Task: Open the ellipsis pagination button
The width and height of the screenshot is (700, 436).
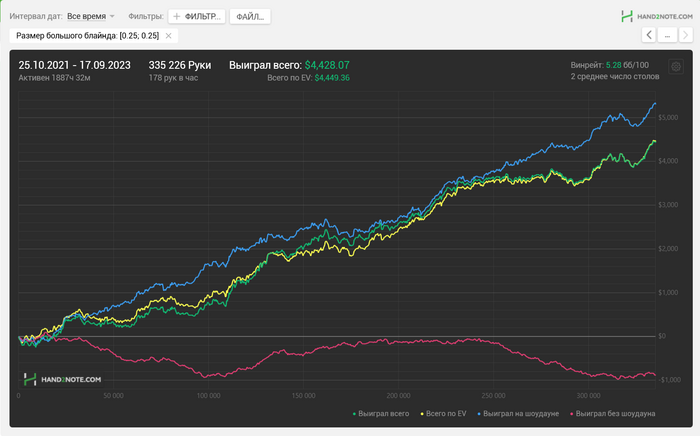Action: click(x=667, y=35)
